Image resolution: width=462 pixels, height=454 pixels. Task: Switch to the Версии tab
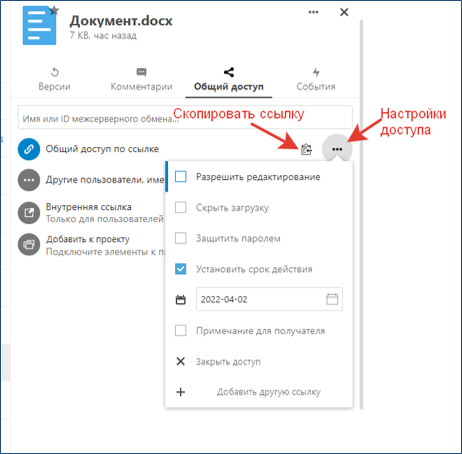tap(54, 79)
